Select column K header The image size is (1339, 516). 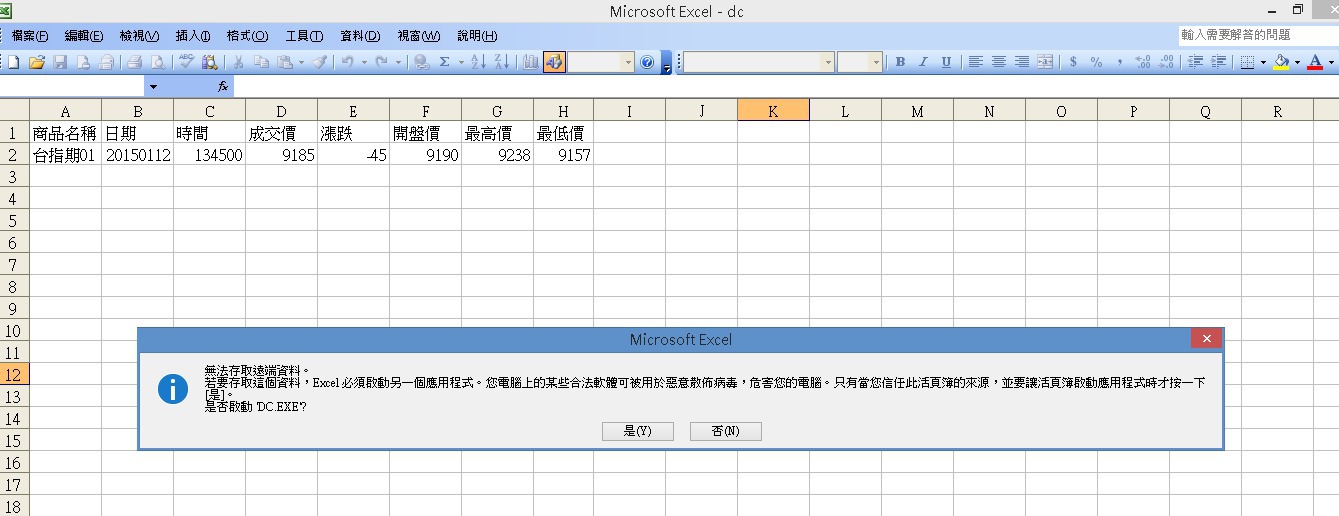tap(773, 111)
